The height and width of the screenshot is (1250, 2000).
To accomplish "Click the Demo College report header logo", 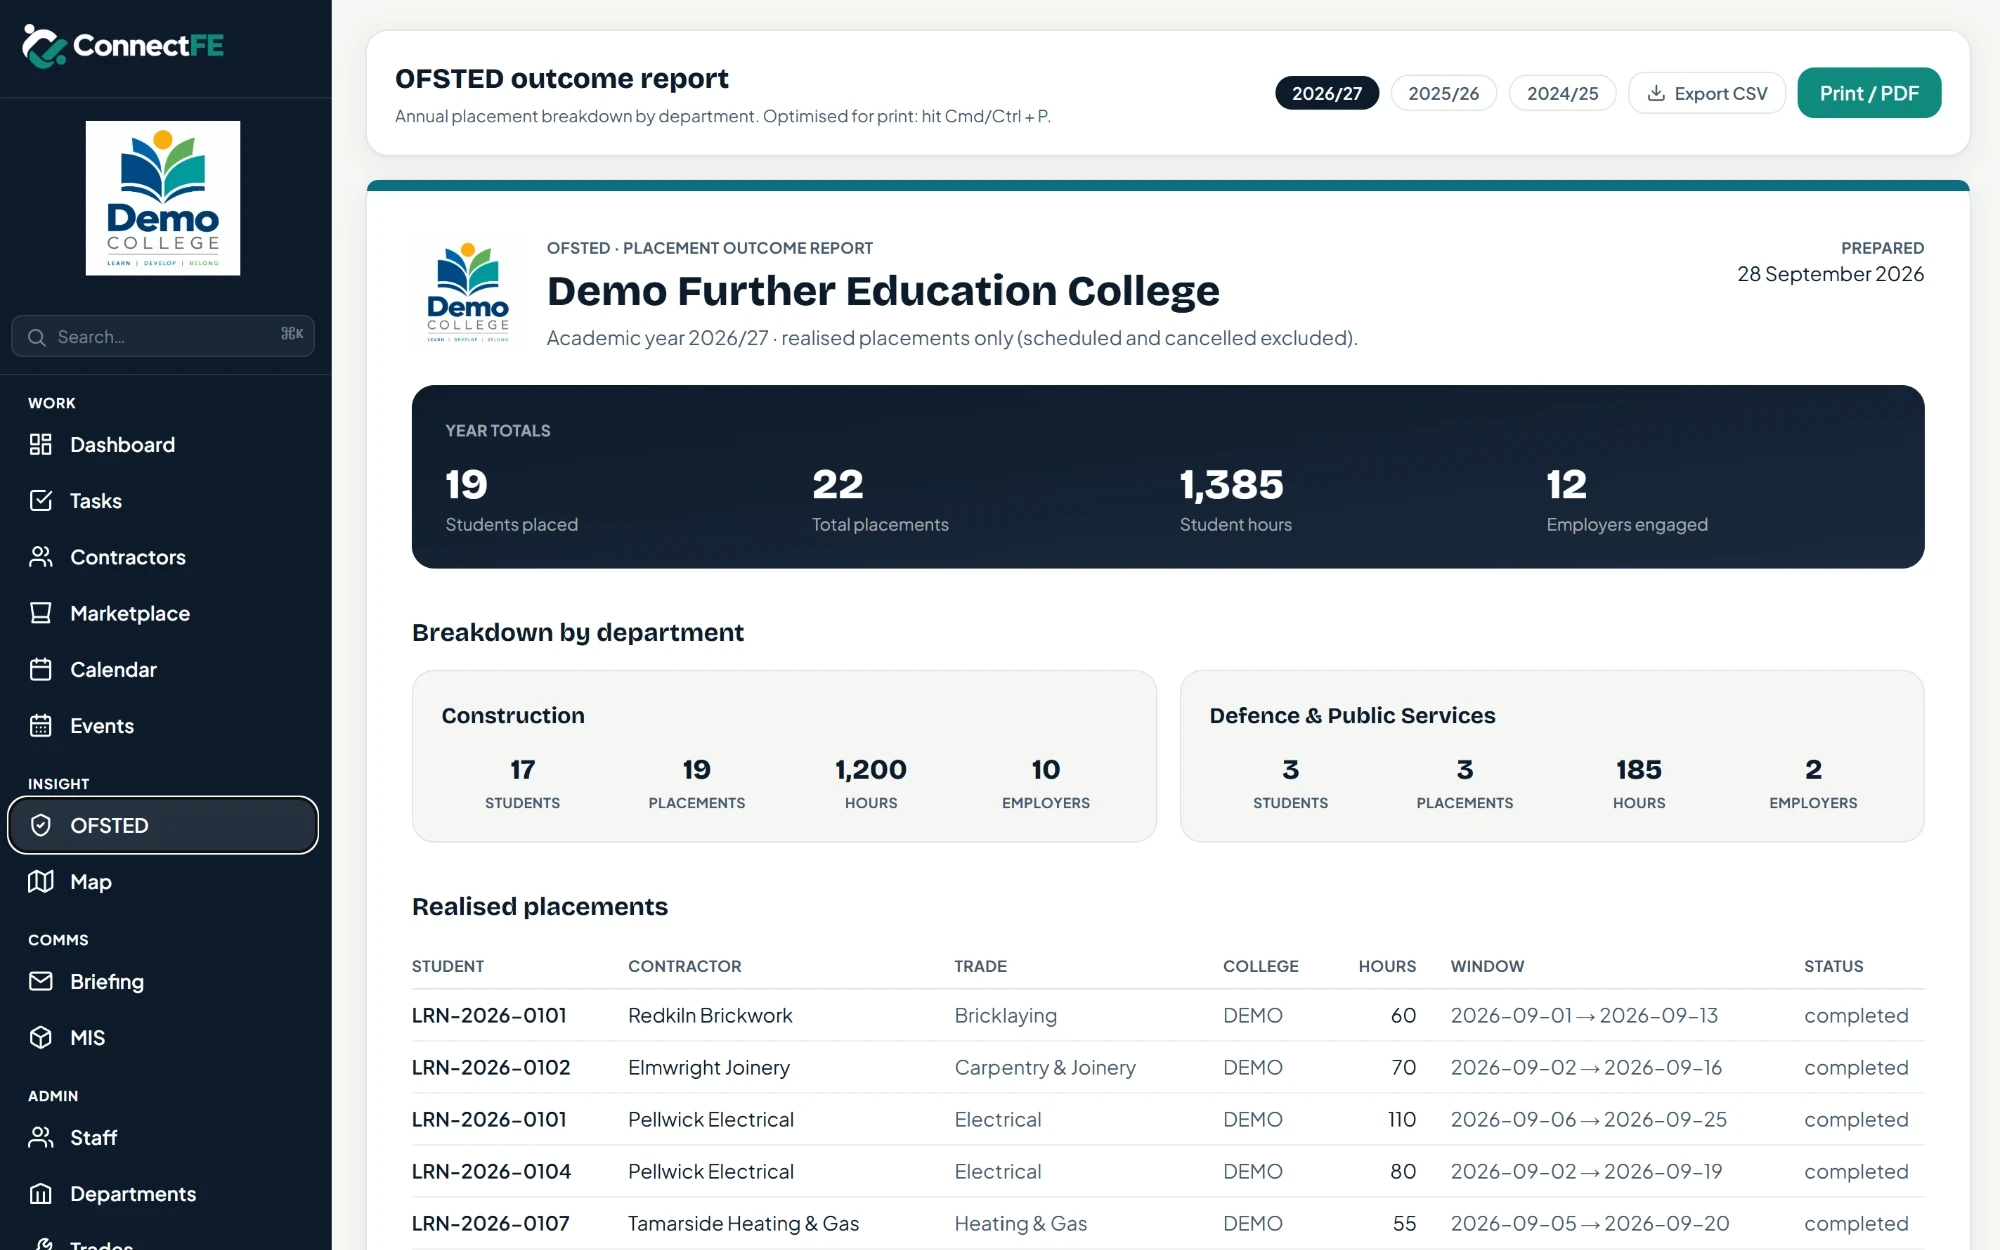I will [x=468, y=292].
